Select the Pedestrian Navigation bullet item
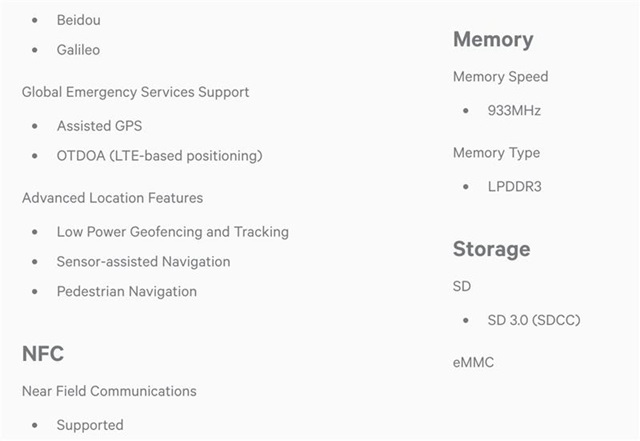The image size is (640, 441). [x=126, y=292]
